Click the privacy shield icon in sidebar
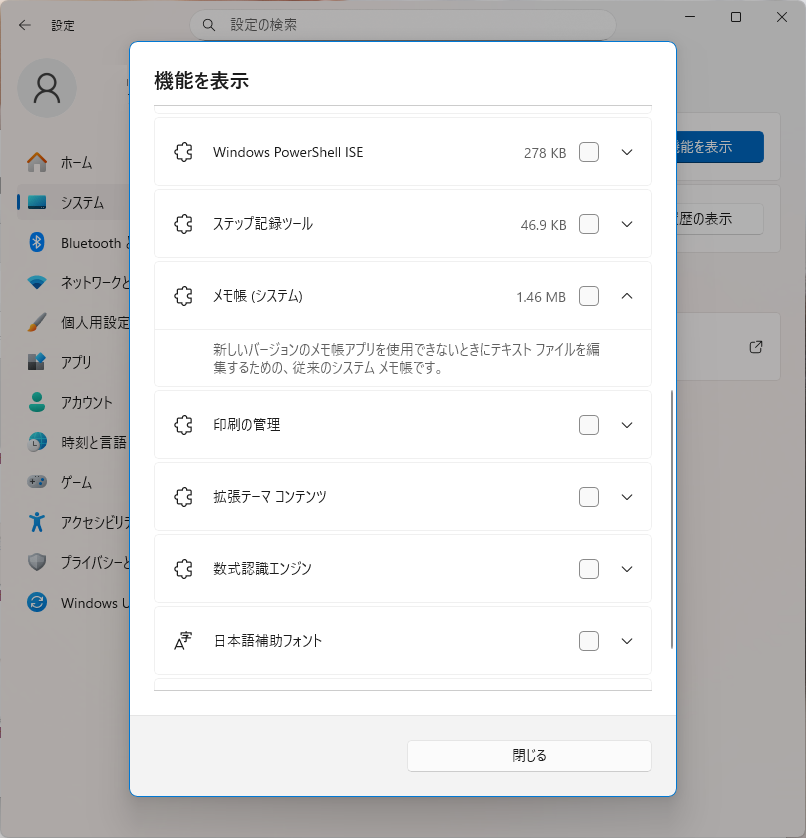 [x=37, y=562]
